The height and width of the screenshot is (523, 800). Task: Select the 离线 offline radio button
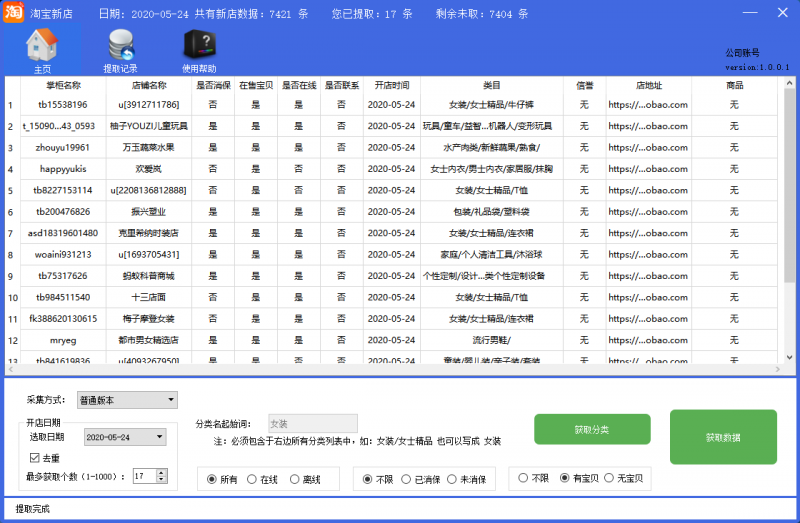tap(295, 479)
